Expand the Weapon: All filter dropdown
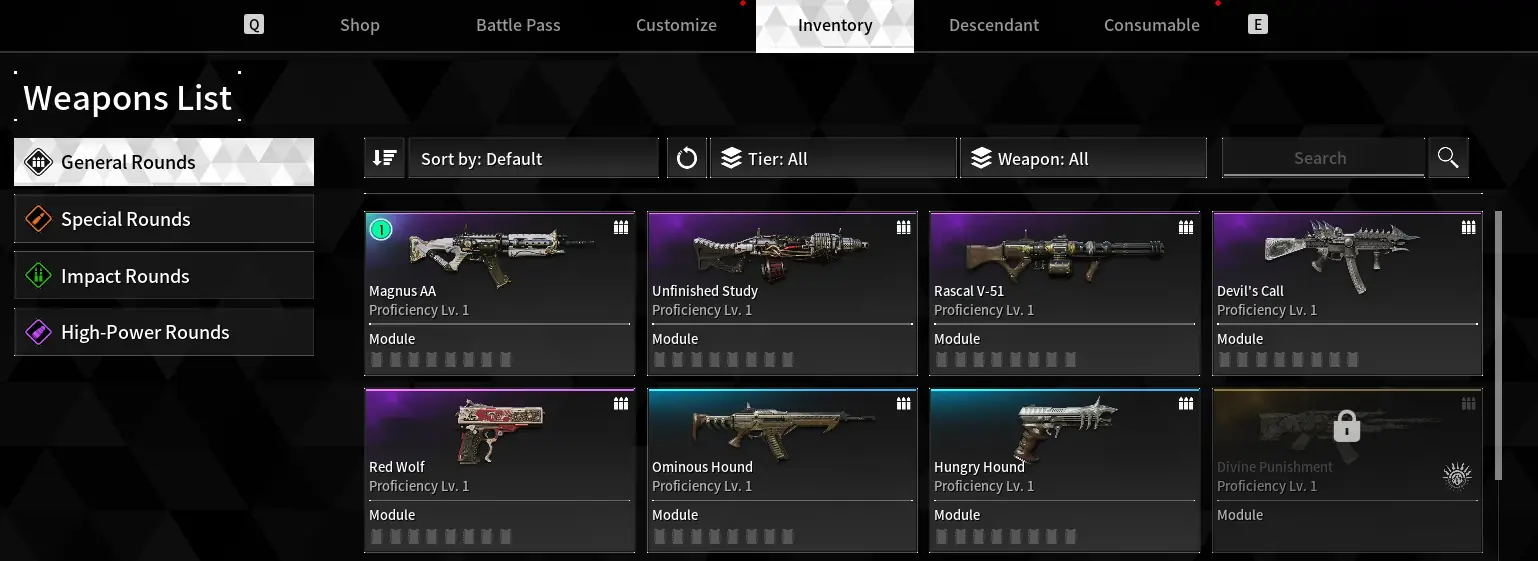Image resolution: width=1538 pixels, height=561 pixels. pyautogui.click(x=1083, y=158)
